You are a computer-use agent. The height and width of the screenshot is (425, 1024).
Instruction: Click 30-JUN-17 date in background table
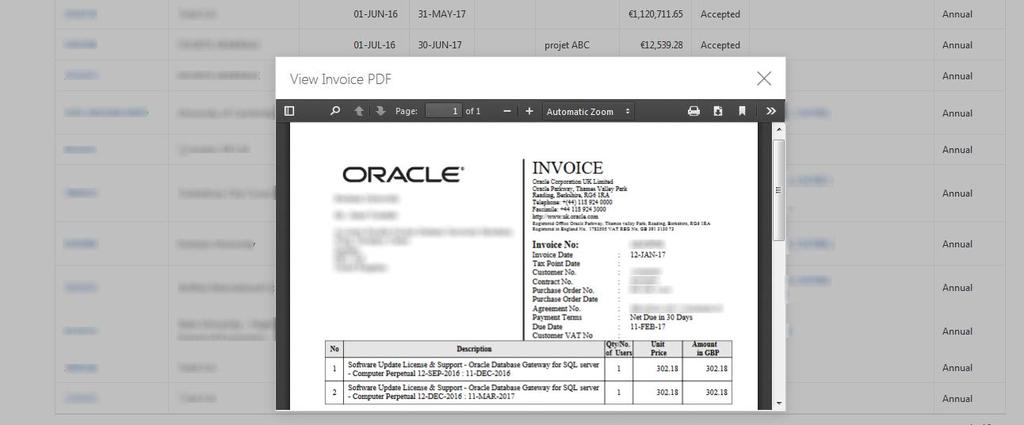(440, 45)
